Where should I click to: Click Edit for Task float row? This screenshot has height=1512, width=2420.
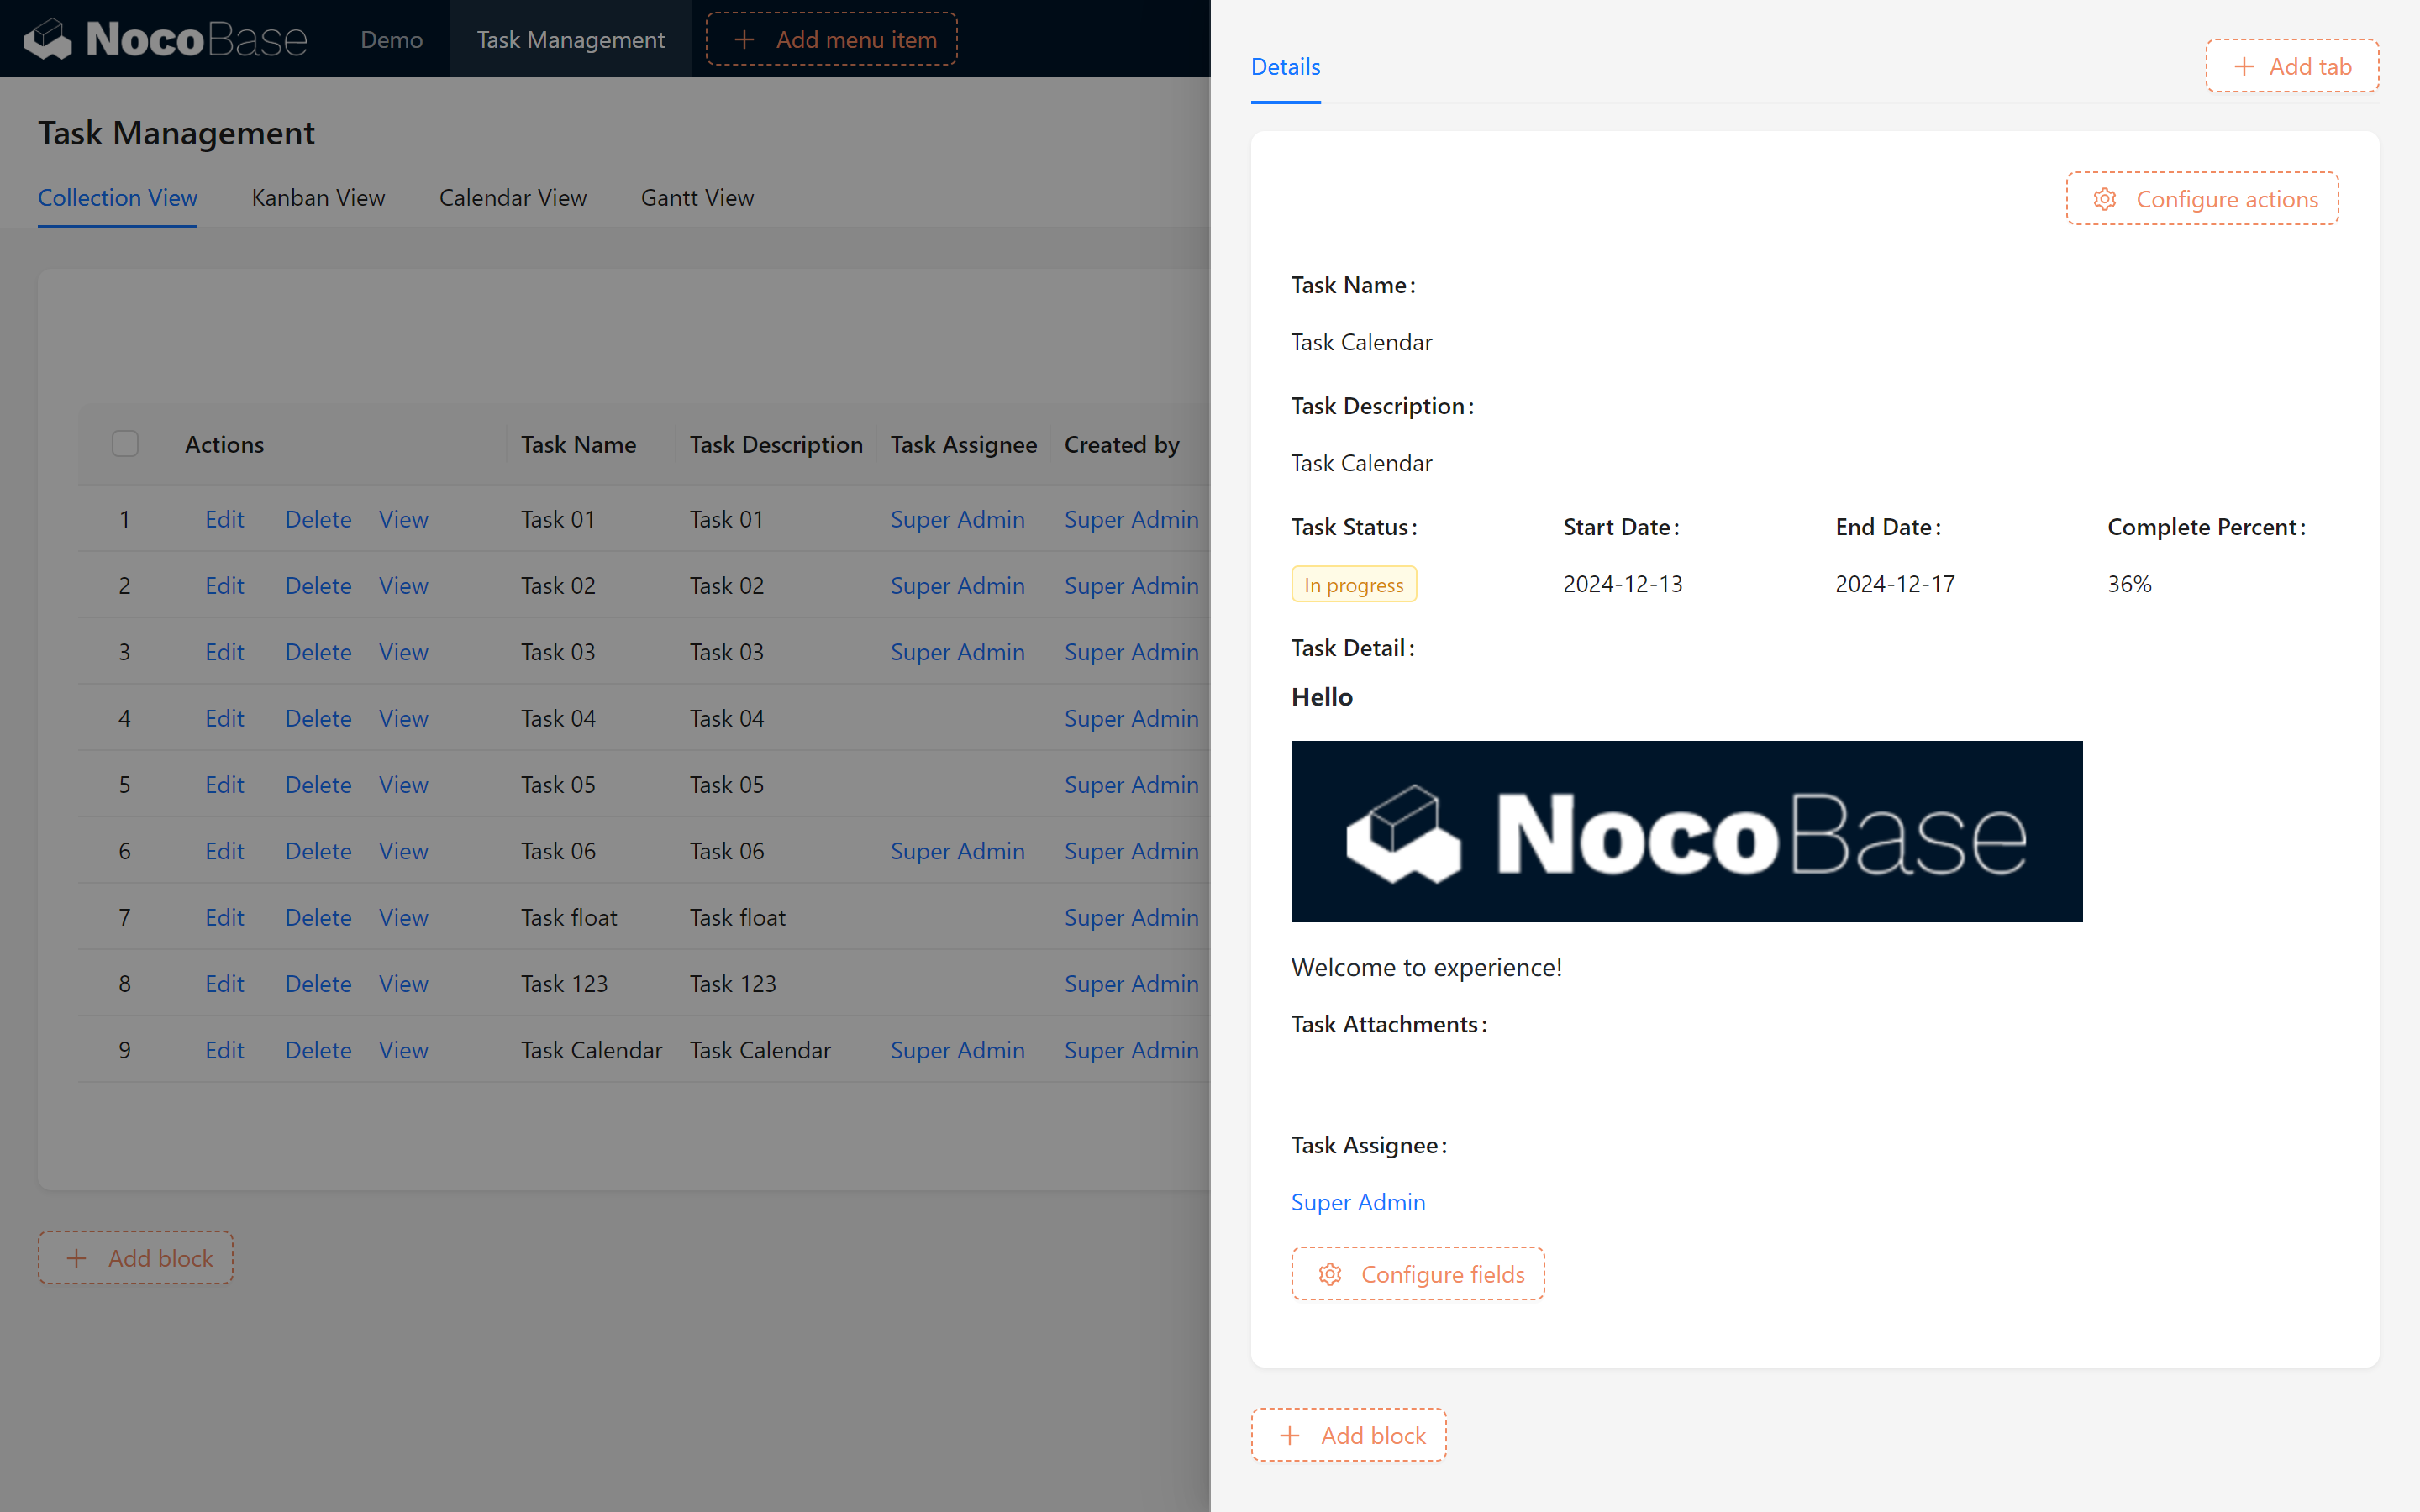[224, 917]
